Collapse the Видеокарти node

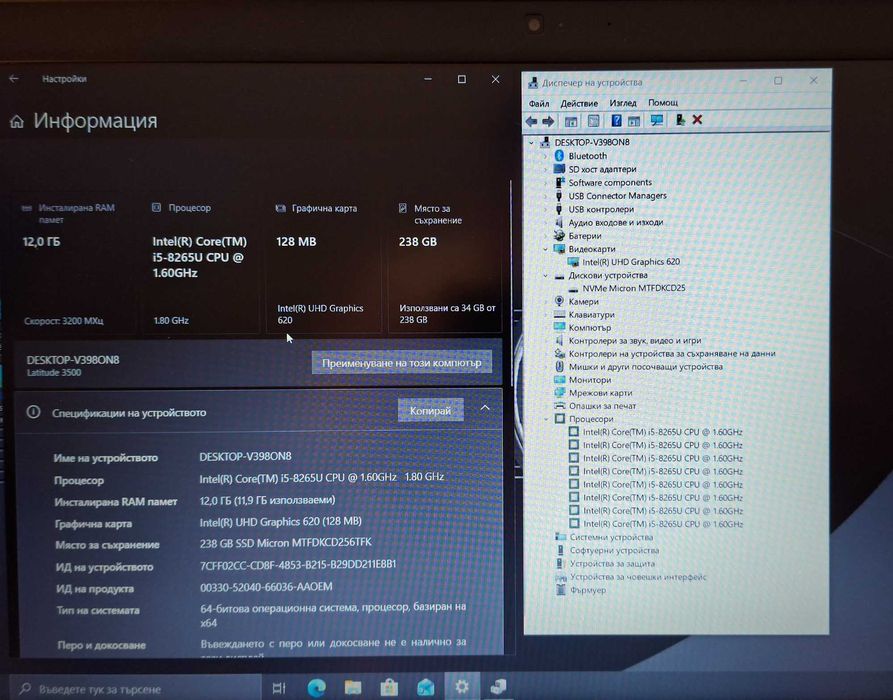[546, 249]
